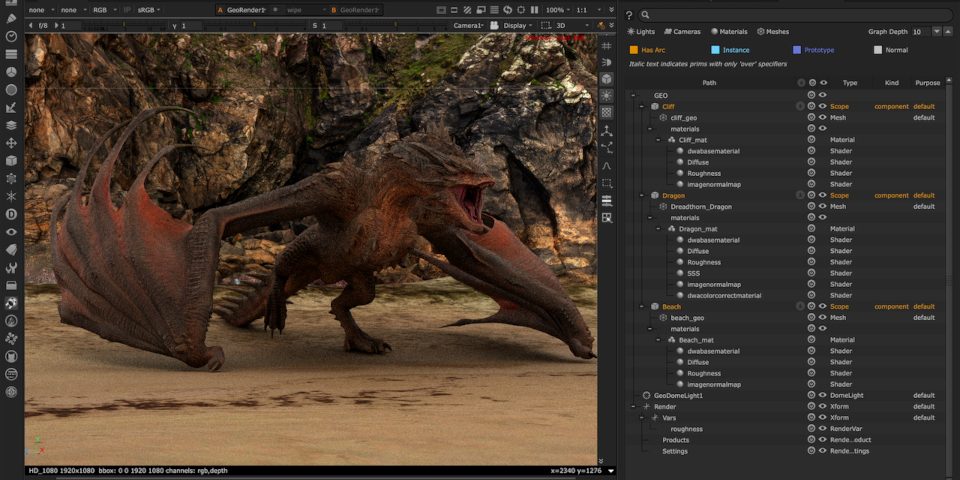The image size is (960, 480).
Task: Toggle visibility of GeoDomeLight1
Action: coord(823,396)
